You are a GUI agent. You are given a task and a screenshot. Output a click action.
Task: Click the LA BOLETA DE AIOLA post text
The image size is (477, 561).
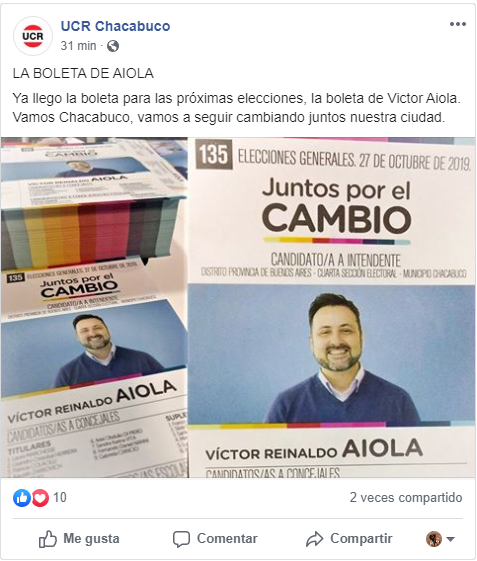click(83, 73)
